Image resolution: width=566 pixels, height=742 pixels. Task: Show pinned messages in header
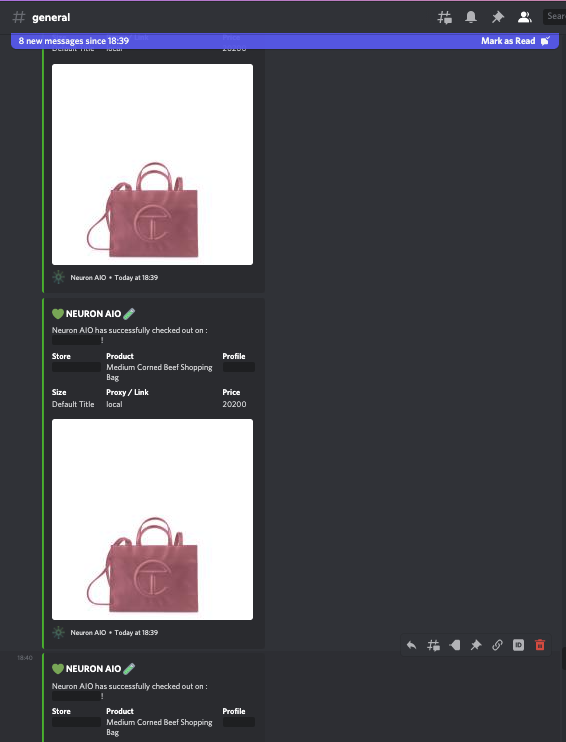click(x=497, y=18)
